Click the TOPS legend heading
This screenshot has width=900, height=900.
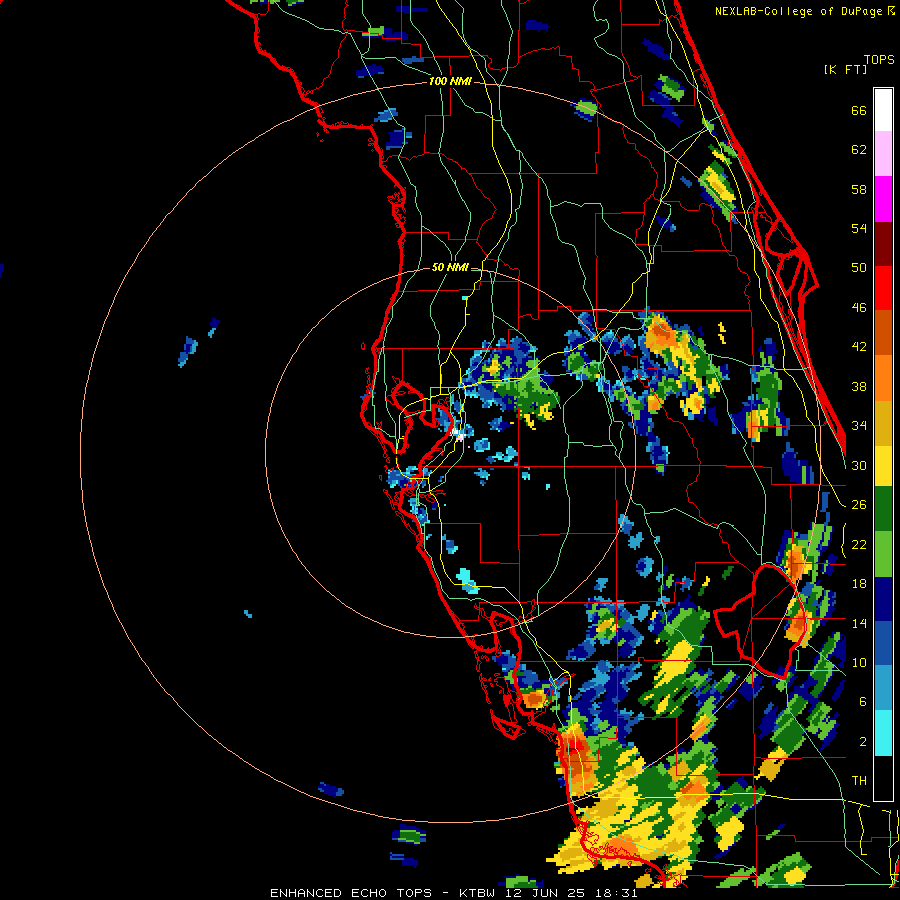(x=879, y=60)
